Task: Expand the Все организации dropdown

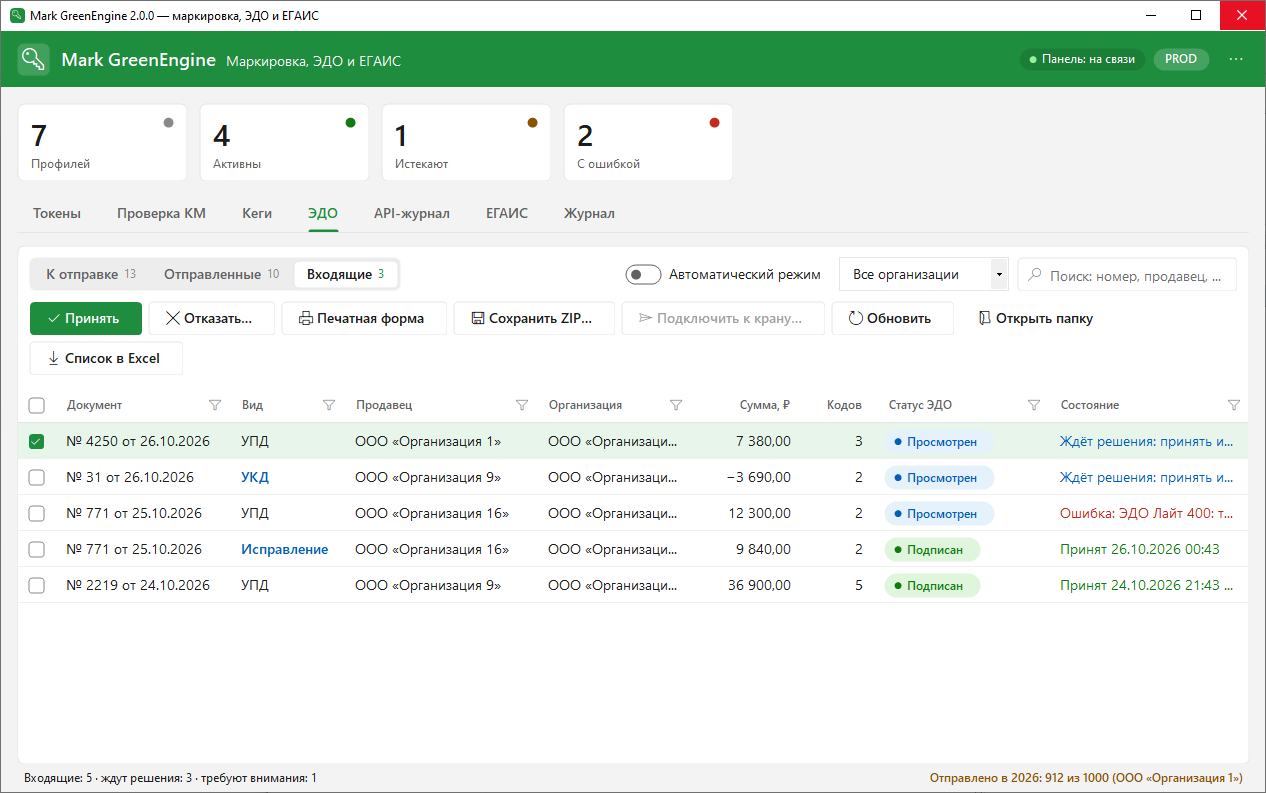Action: click(x=923, y=275)
